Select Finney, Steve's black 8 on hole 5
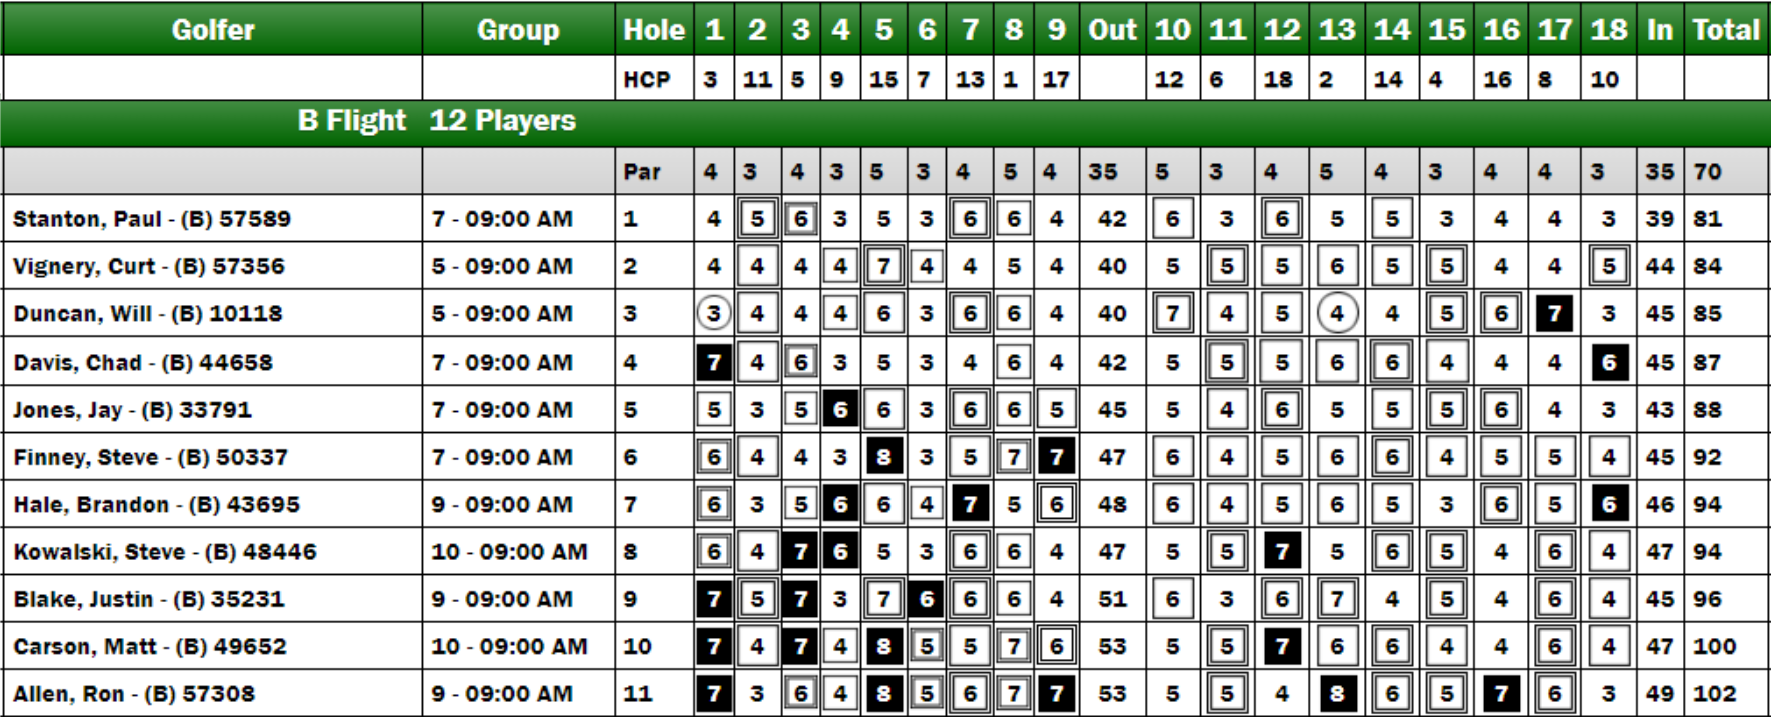 (883, 457)
